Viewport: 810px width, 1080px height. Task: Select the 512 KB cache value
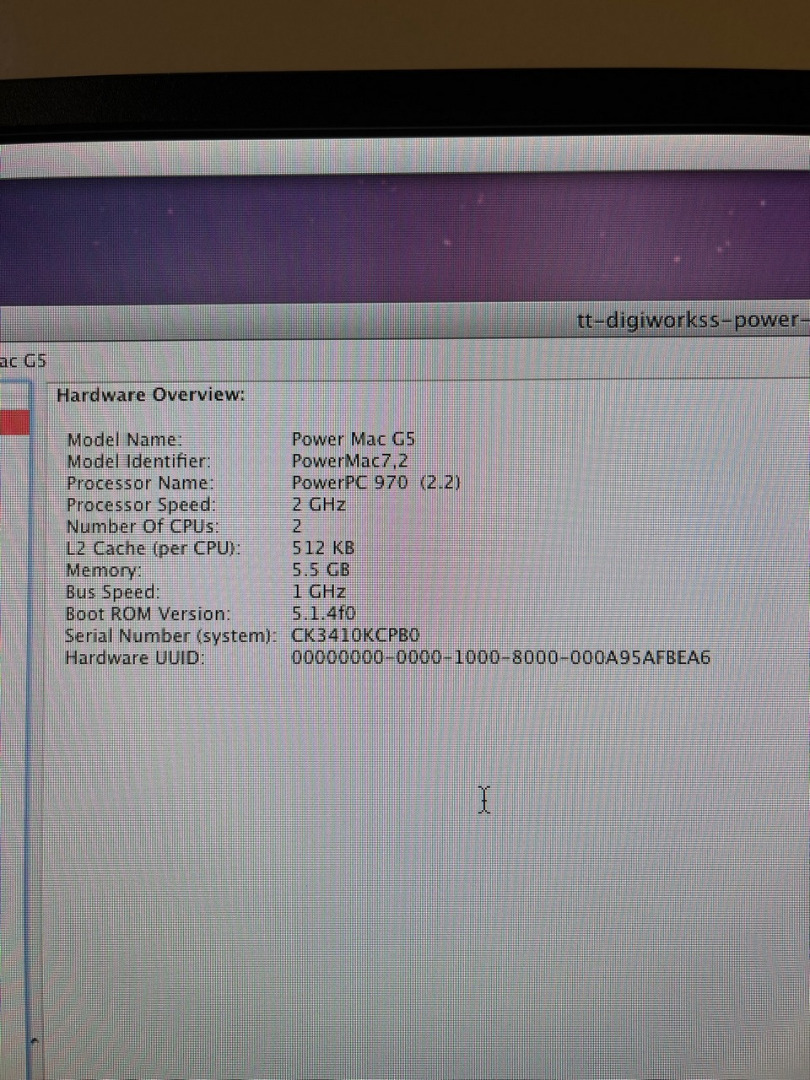click(x=323, y=548)
